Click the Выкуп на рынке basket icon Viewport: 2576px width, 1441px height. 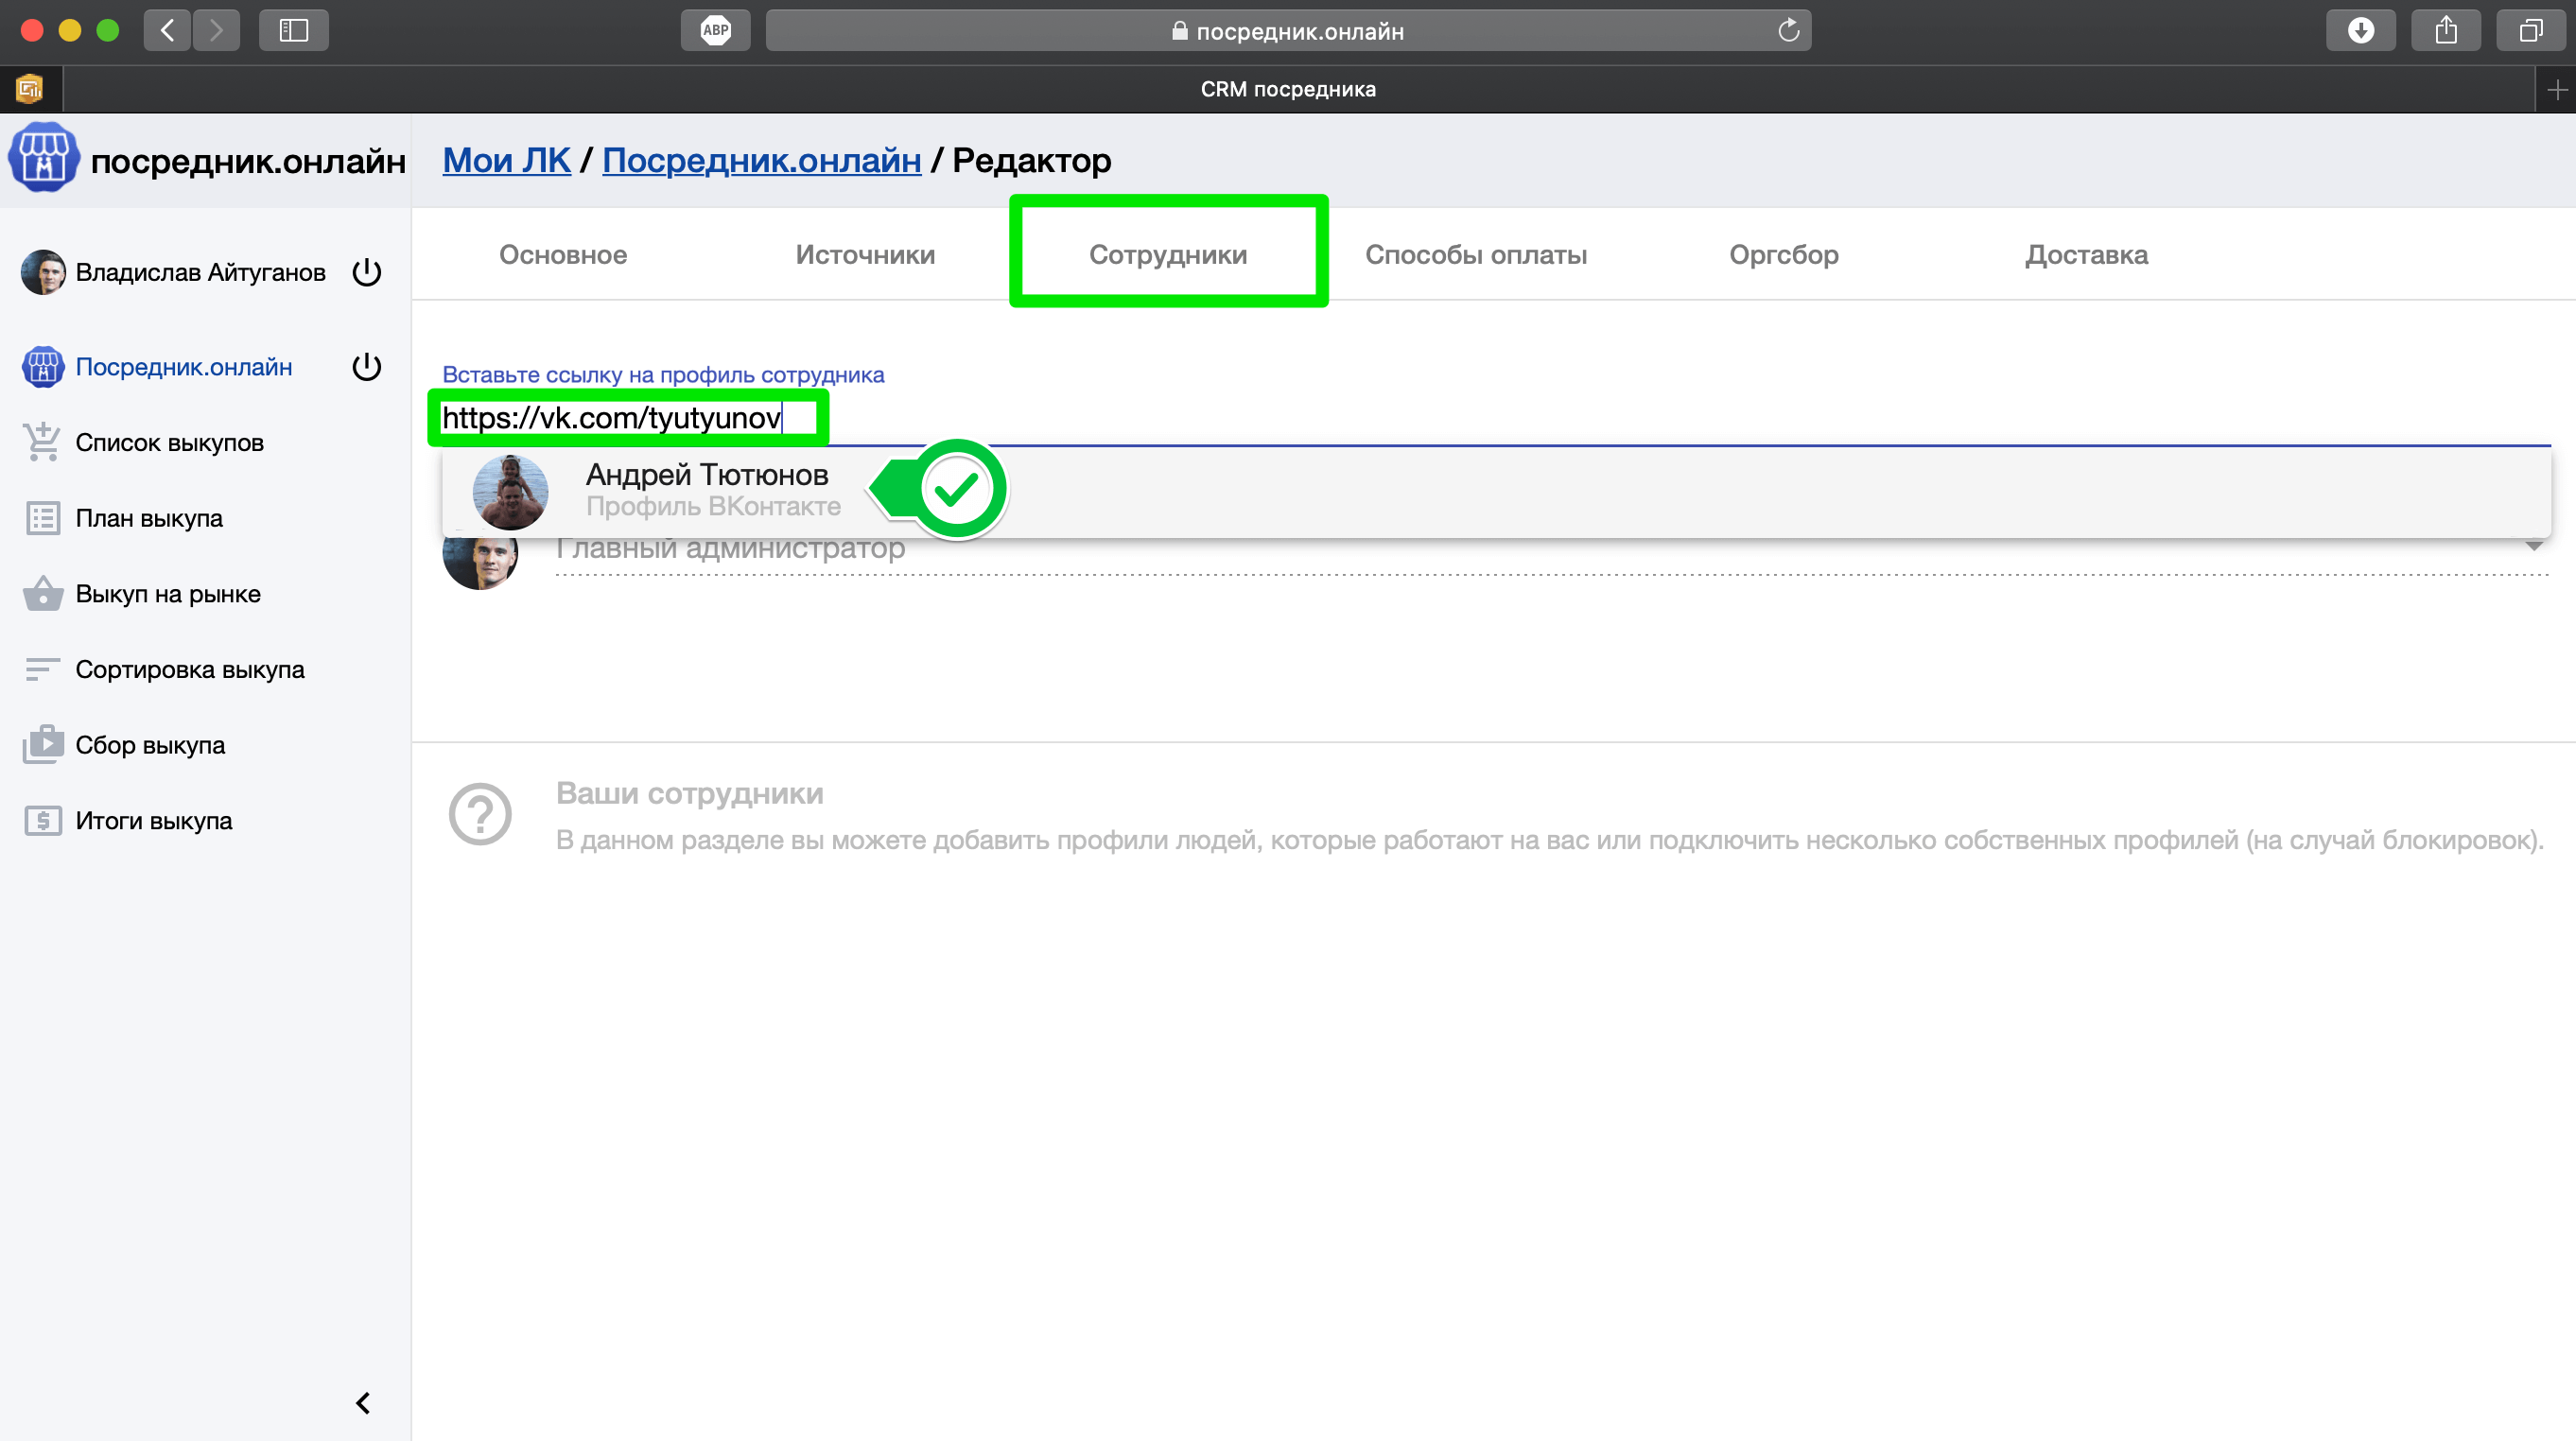[42, 594]
